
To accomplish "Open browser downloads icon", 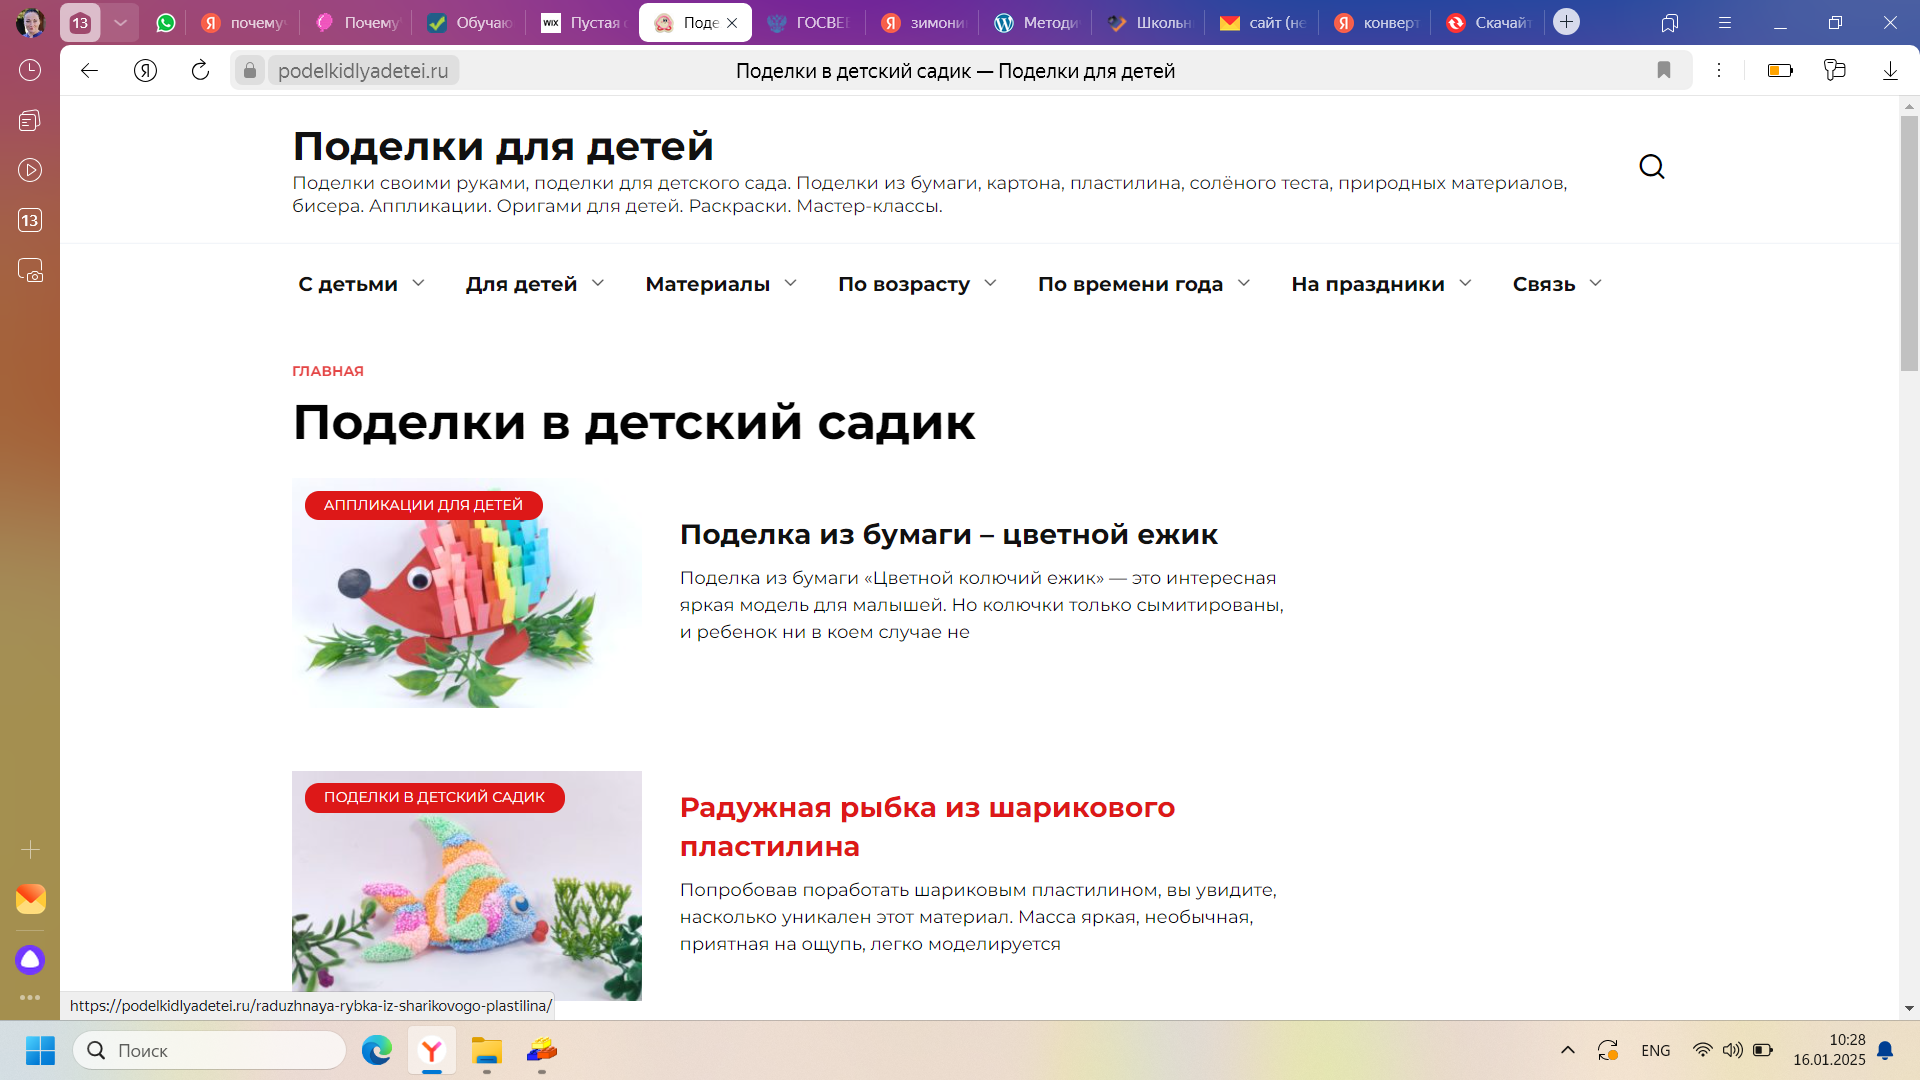I will pyautogui.click(x=1889, y=70).
